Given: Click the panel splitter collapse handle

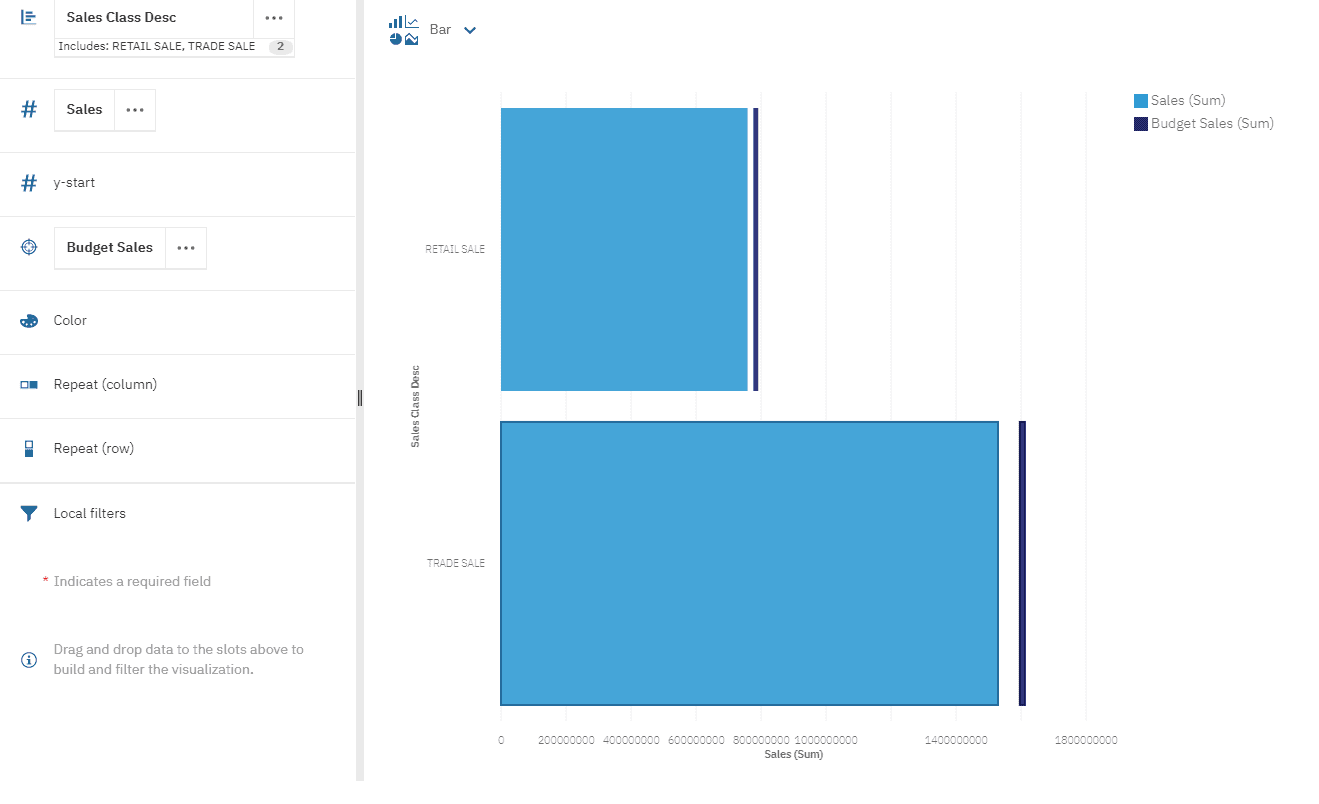Looking at the screenshot, I should click(360, 398).
